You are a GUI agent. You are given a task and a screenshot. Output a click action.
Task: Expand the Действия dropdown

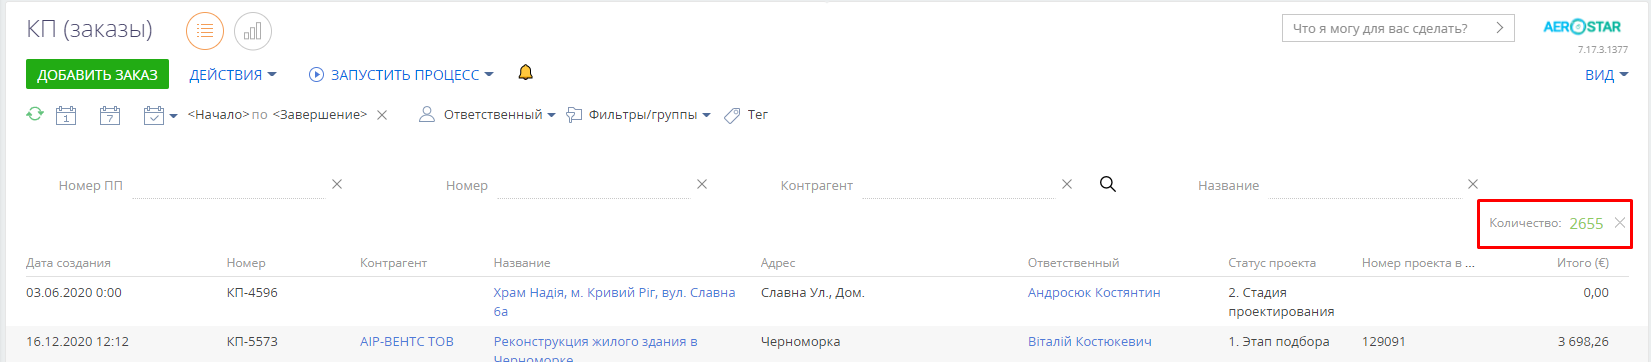pyautogui.click(x=233, y=75)
